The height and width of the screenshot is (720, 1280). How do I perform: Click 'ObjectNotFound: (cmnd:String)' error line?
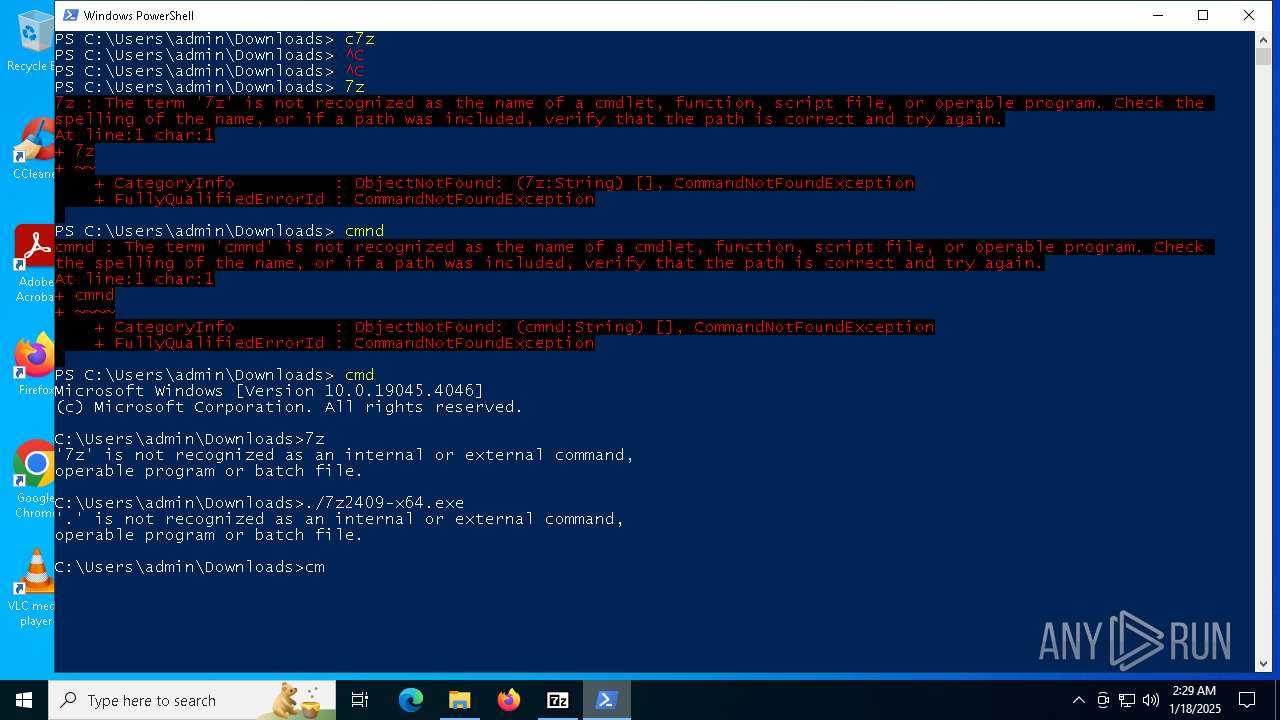click(495, 327)
